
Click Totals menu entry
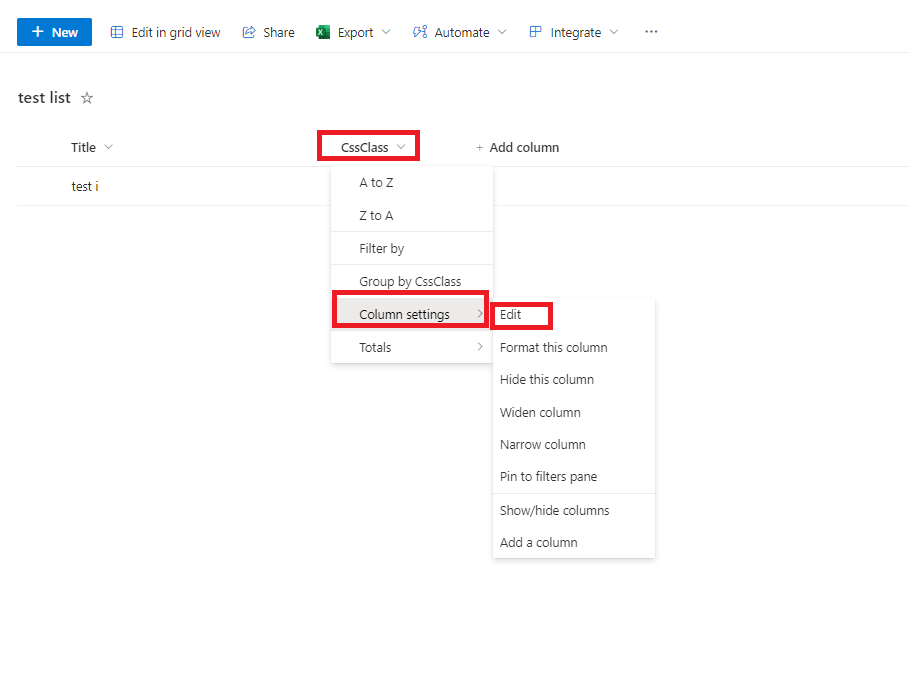pos(412,347)
